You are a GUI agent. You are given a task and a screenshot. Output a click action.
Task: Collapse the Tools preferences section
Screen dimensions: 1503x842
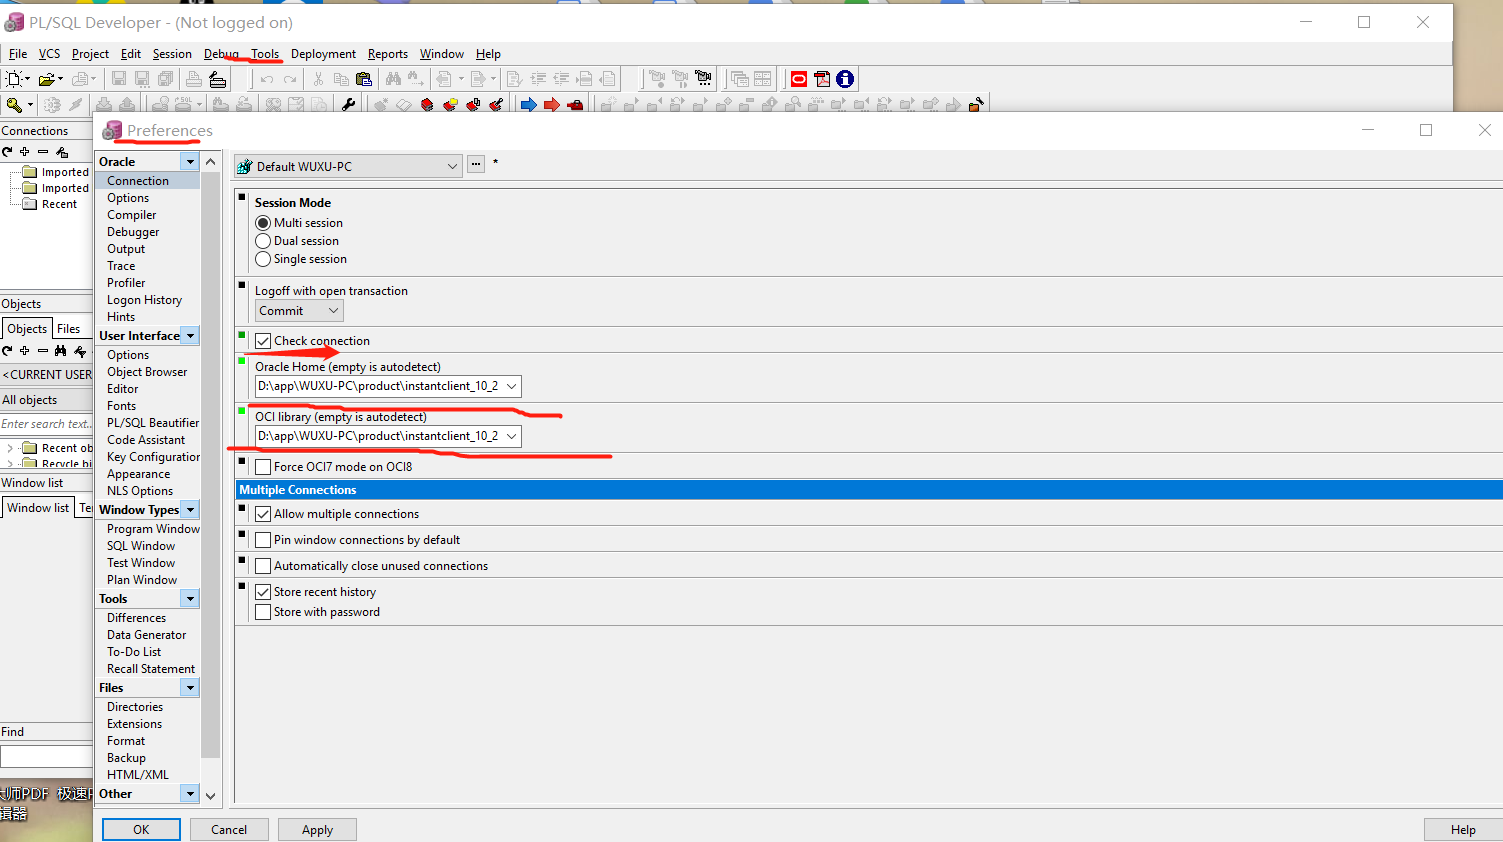coord(190,599)
